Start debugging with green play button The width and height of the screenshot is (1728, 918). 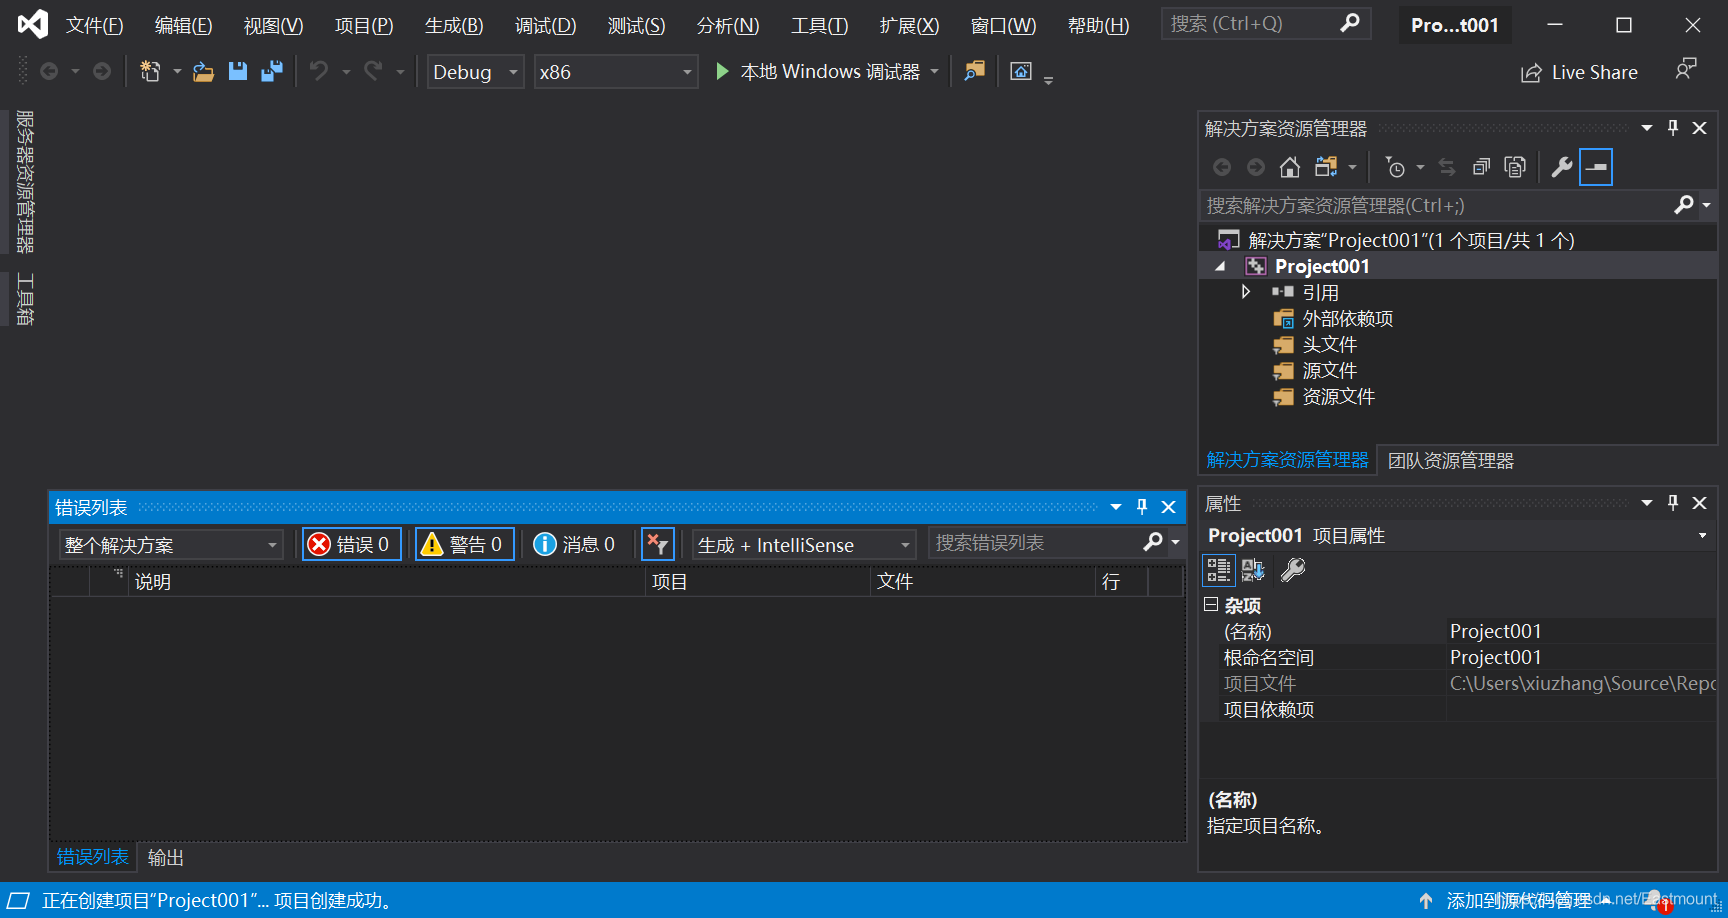click(x=722, y=71)
